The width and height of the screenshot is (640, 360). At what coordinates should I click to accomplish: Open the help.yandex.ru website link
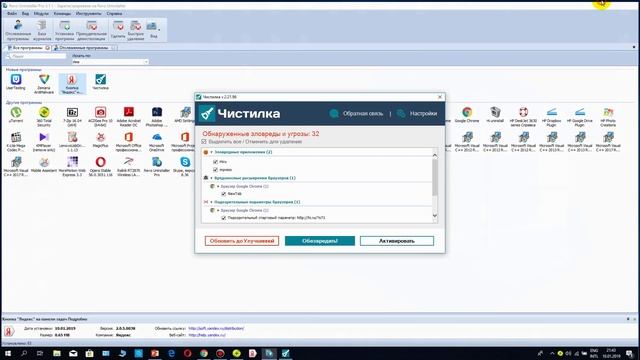pyautogui.click(x=207, y=335)
